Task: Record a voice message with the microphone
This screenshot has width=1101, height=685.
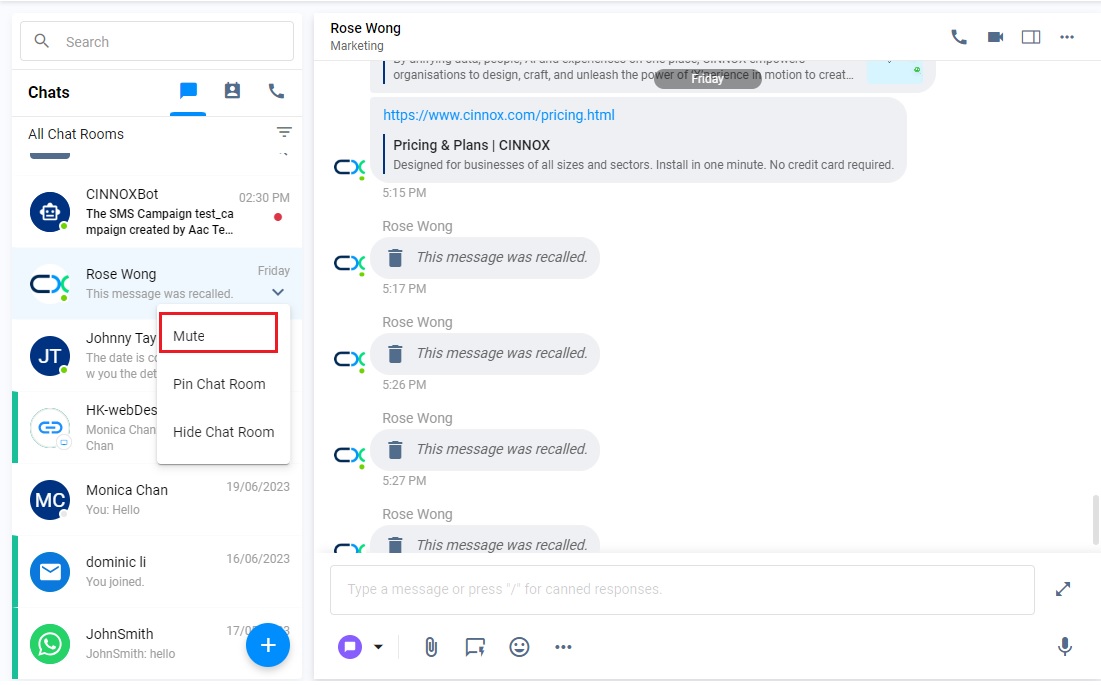Action: (1064, 646)
